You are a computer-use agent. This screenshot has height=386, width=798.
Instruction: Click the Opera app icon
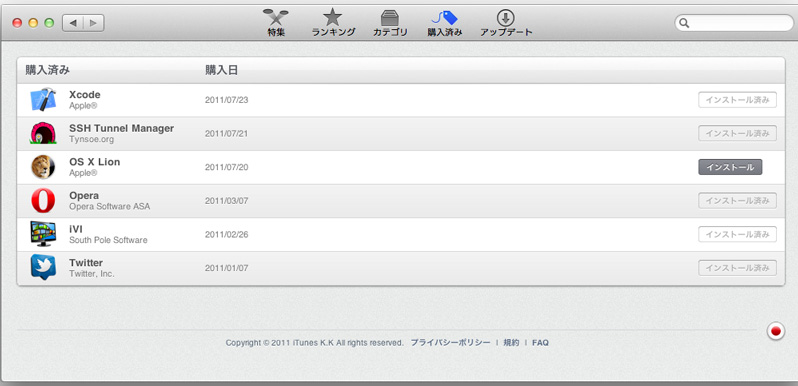click(43, 201)
